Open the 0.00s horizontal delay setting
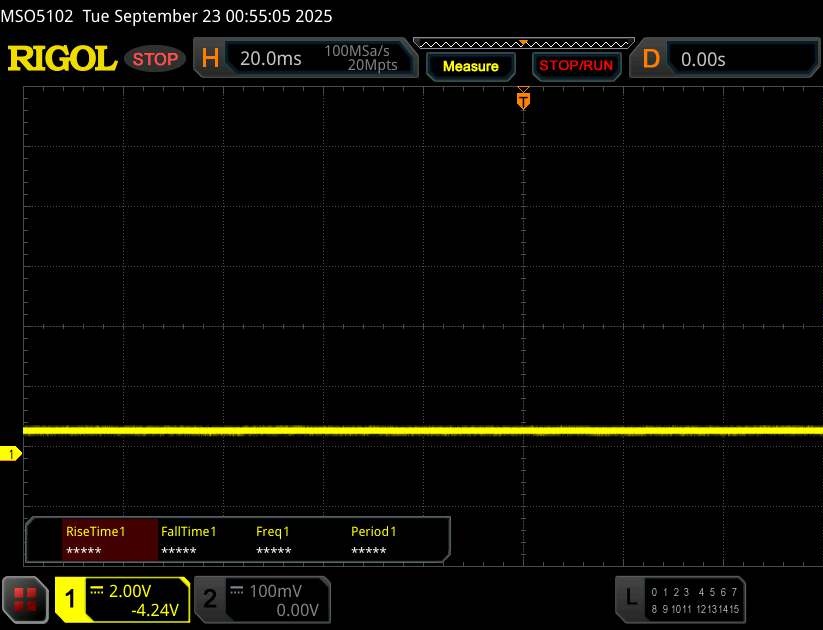The height and width of the screenshot is (630, 823). tap(703, 59)
